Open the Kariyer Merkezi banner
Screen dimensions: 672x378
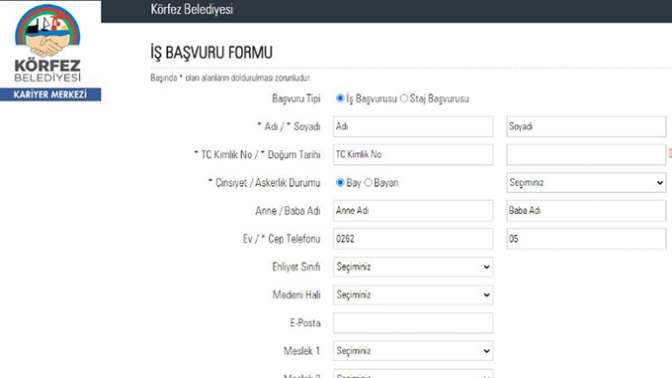click(x=51, y=94)
